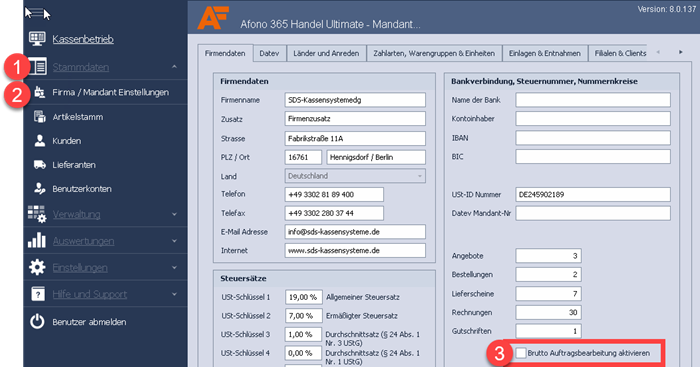Click the Telefon input field
700x367 pixels.
click(x=334, y=194)
